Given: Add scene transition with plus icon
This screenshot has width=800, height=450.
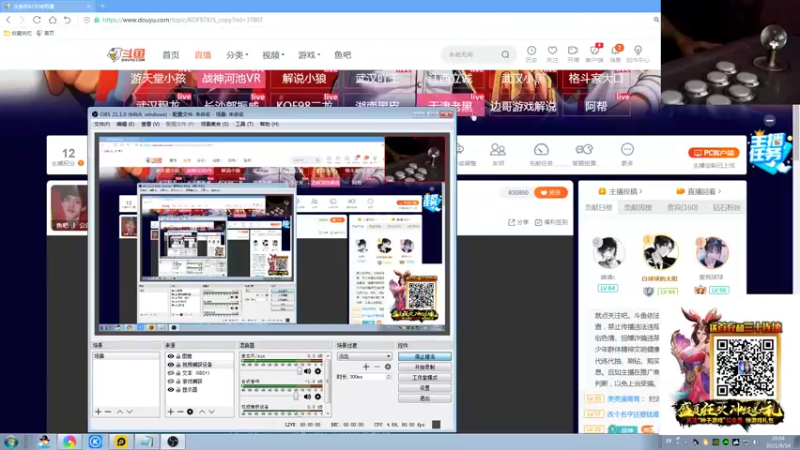Looking at the screenshot, I should [x=366, y=366].
